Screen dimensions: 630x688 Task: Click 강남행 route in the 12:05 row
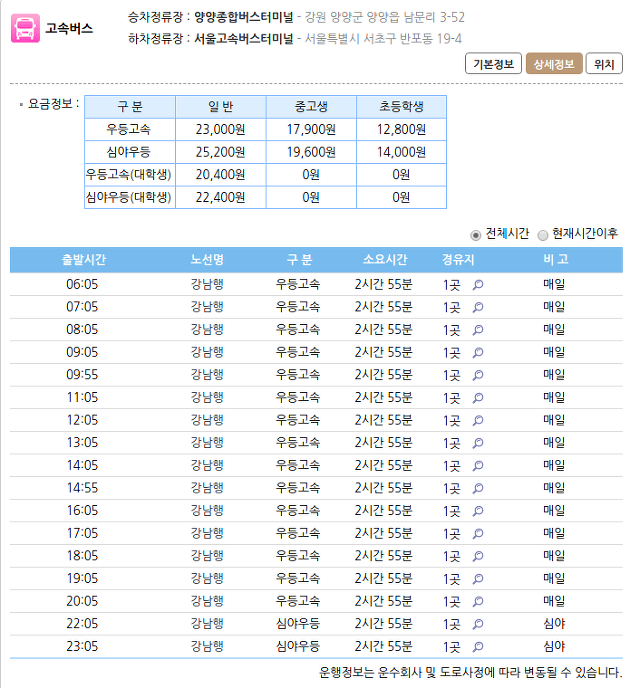coord(207,420)
